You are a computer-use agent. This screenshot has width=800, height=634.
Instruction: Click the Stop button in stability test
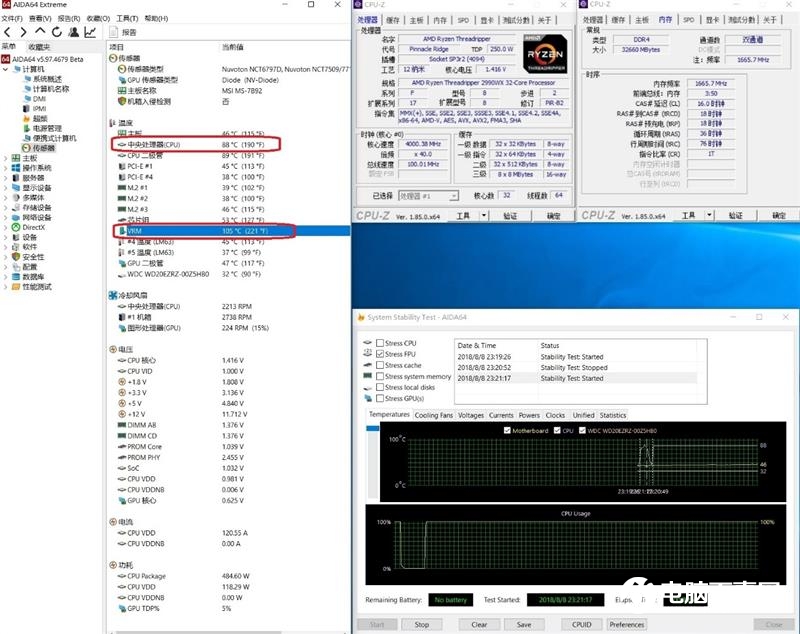coord(422,624)
